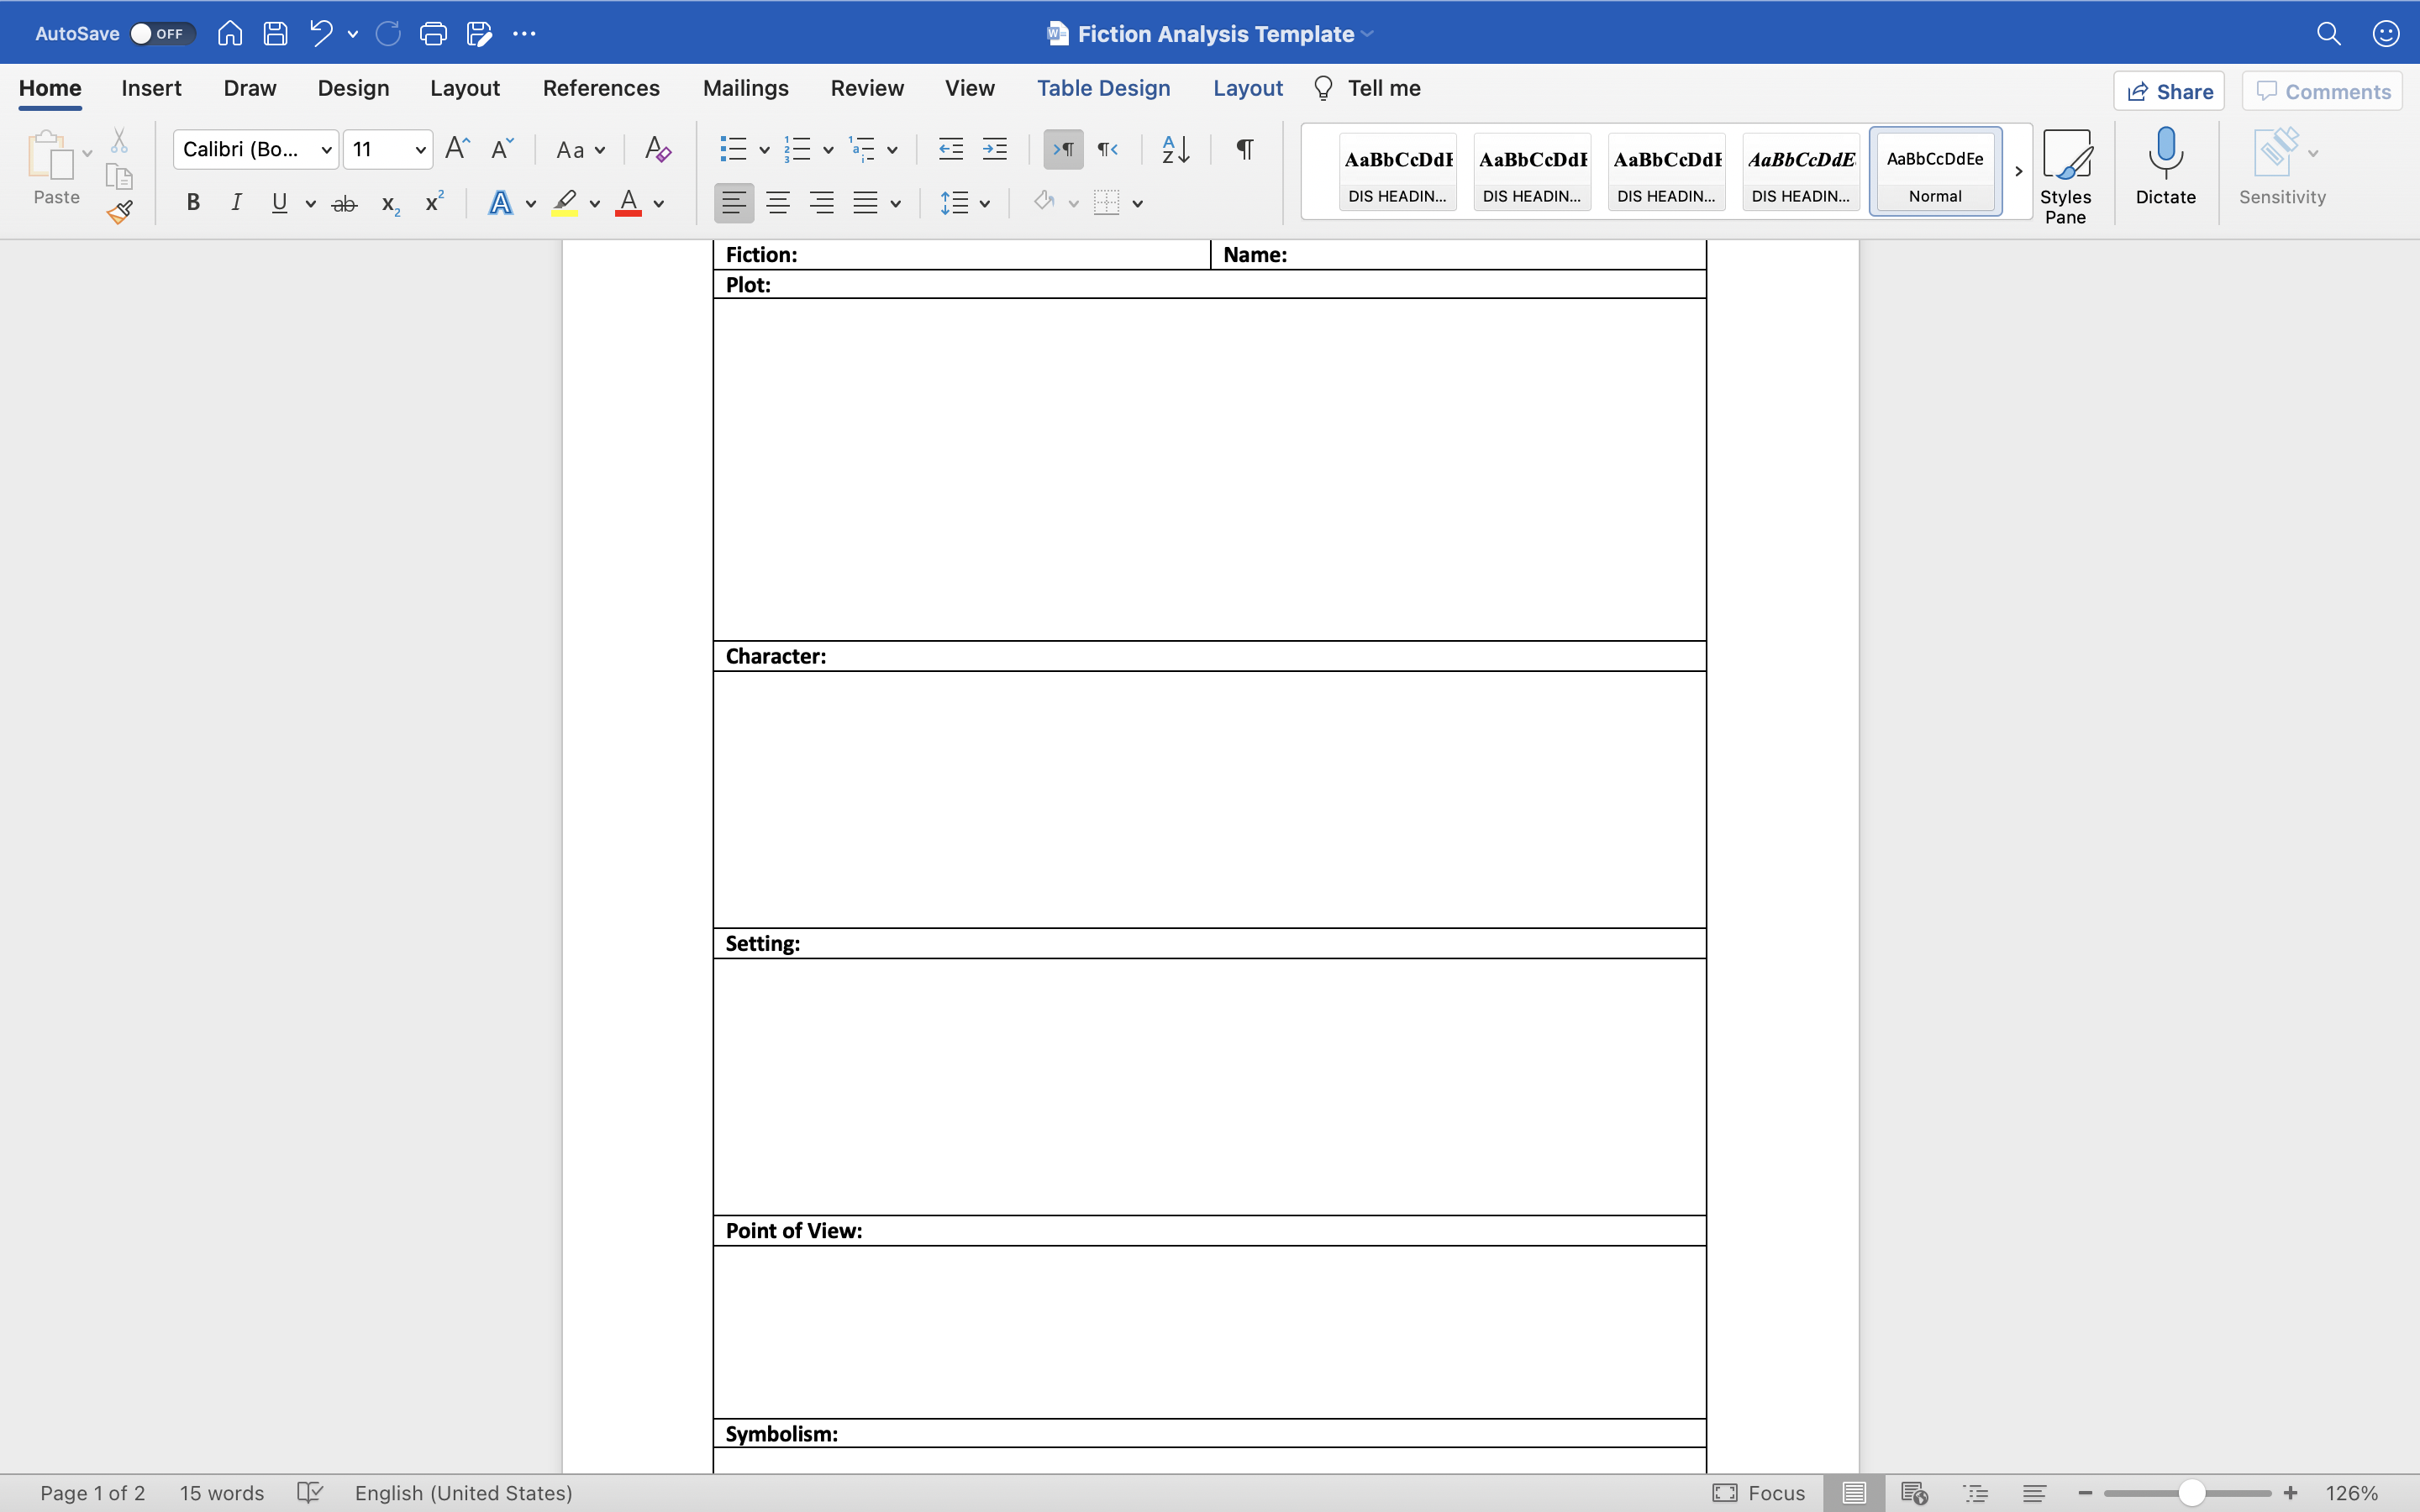Click Tell me search box
The width and height of the screenshot is (2420, 1512).
tap(1367, 88)
